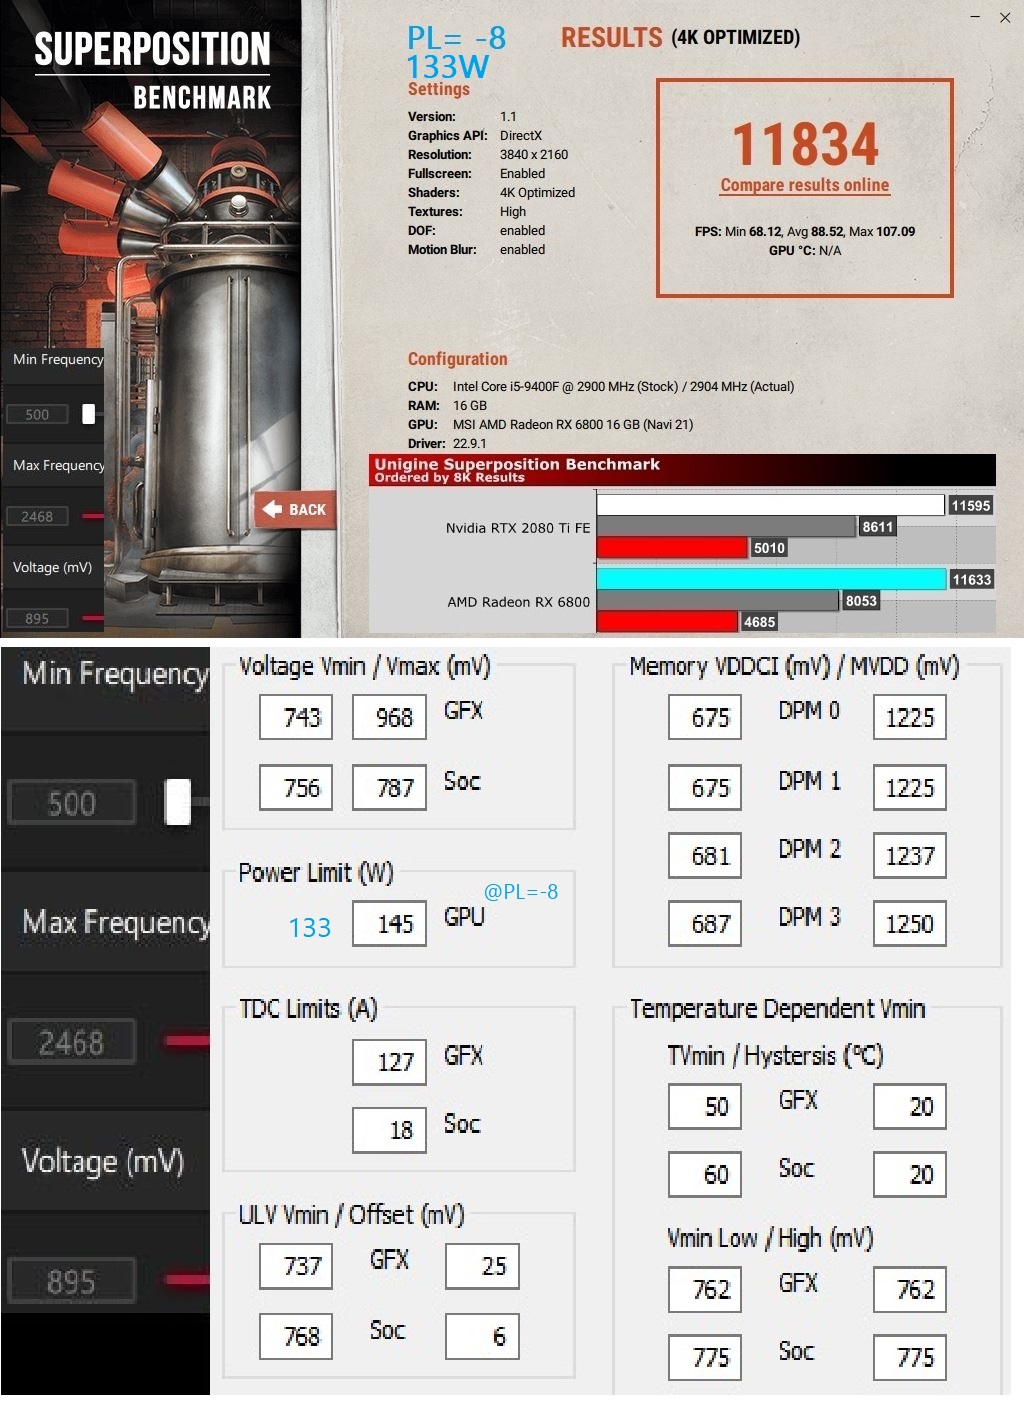Select the Soc Voltage Vmax field 787

click(x=389, y=788)
